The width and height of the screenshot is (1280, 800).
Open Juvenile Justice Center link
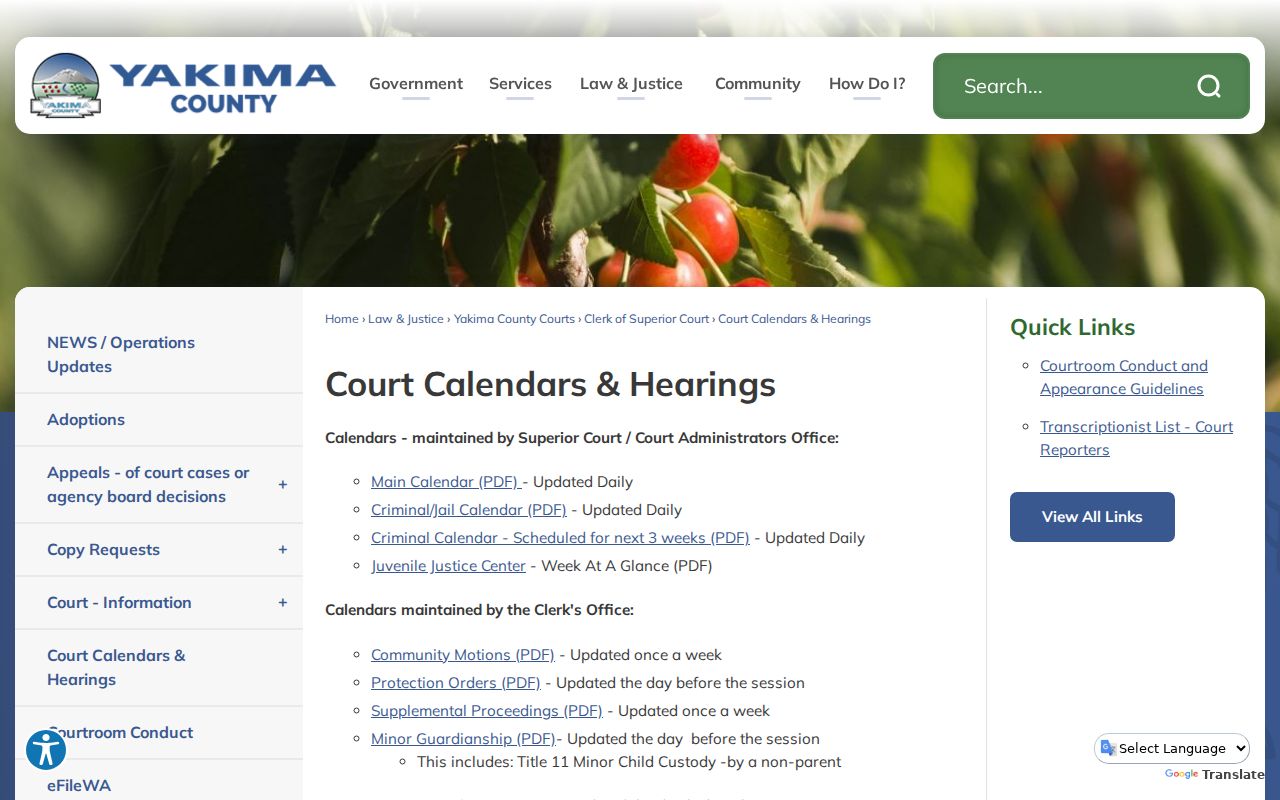pyautogui.click(x=448, y=566)
